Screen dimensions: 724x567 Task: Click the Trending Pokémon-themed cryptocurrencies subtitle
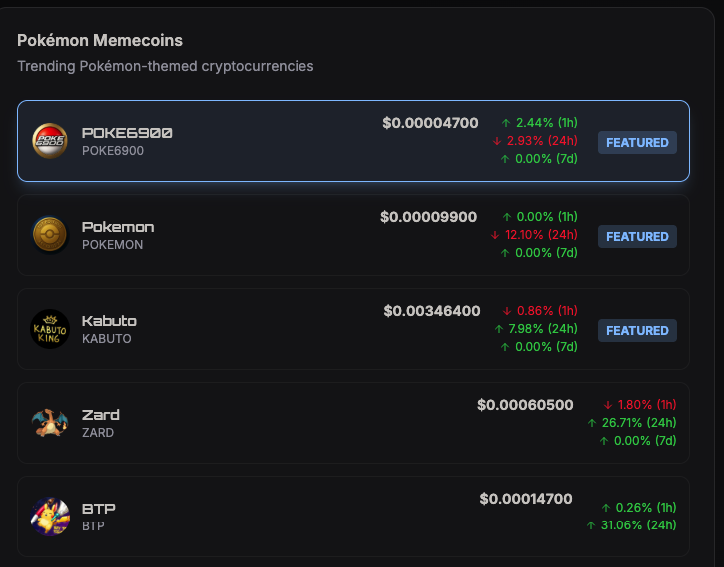[x=165, y=66]
